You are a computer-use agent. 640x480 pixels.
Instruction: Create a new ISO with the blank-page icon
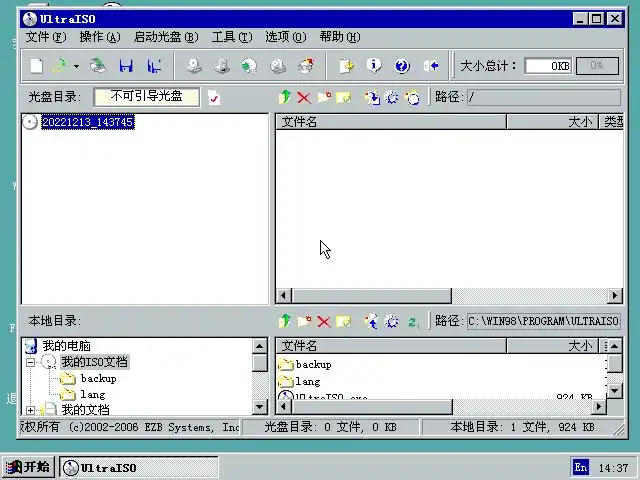tap(37, 66)
